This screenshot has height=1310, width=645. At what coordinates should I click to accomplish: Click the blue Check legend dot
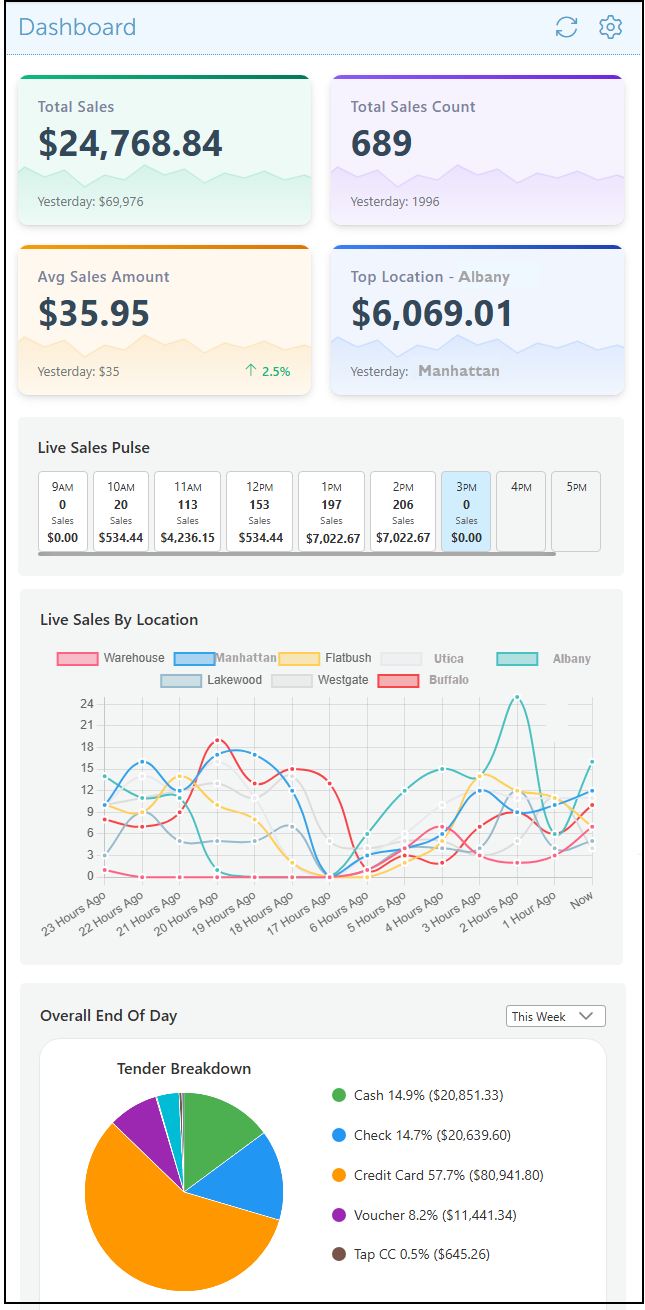coord(339,1135)
